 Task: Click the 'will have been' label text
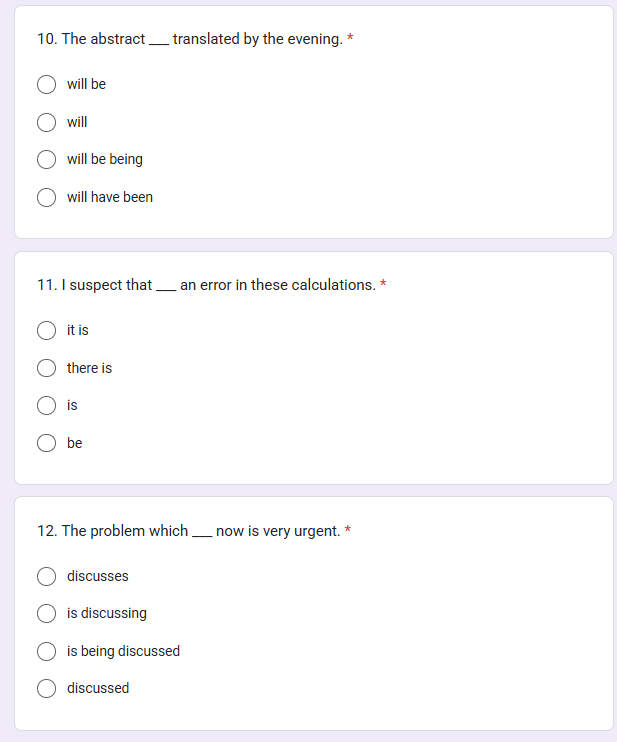110,197
